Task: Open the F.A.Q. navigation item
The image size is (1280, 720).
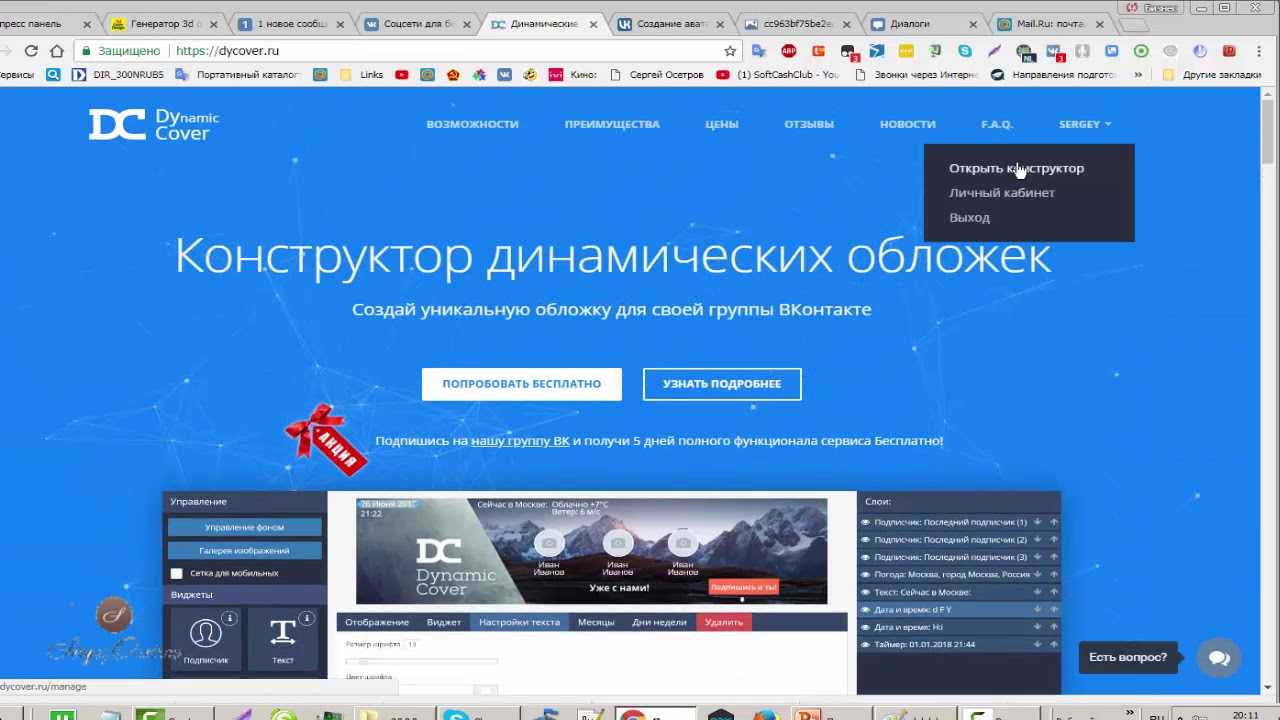Action: point(997,124)
